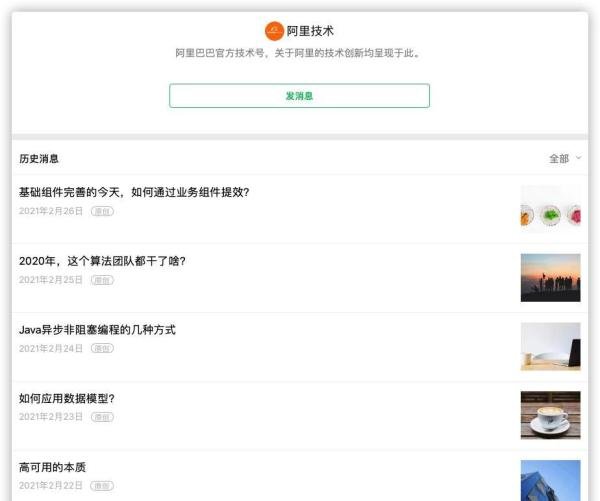Open article 如何应用数据模型?

[x=67, y=398]
